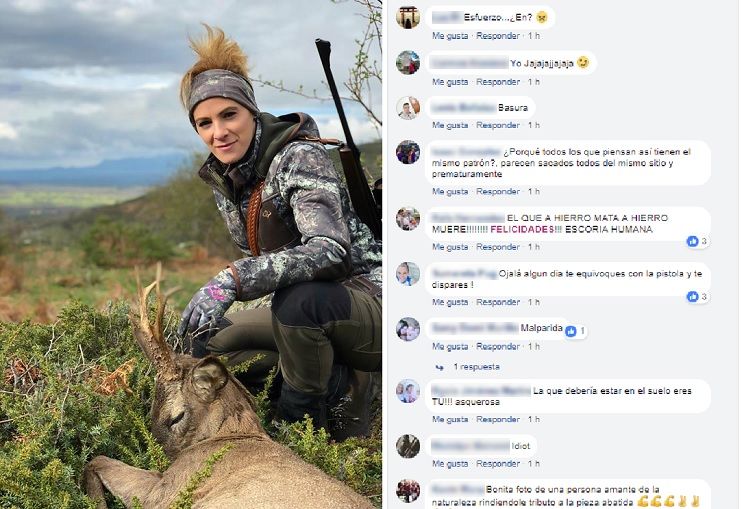The image size is (744, 509).
Task: Click "Responder" under "La que debería" comment
Action: [x=498, y=420]
